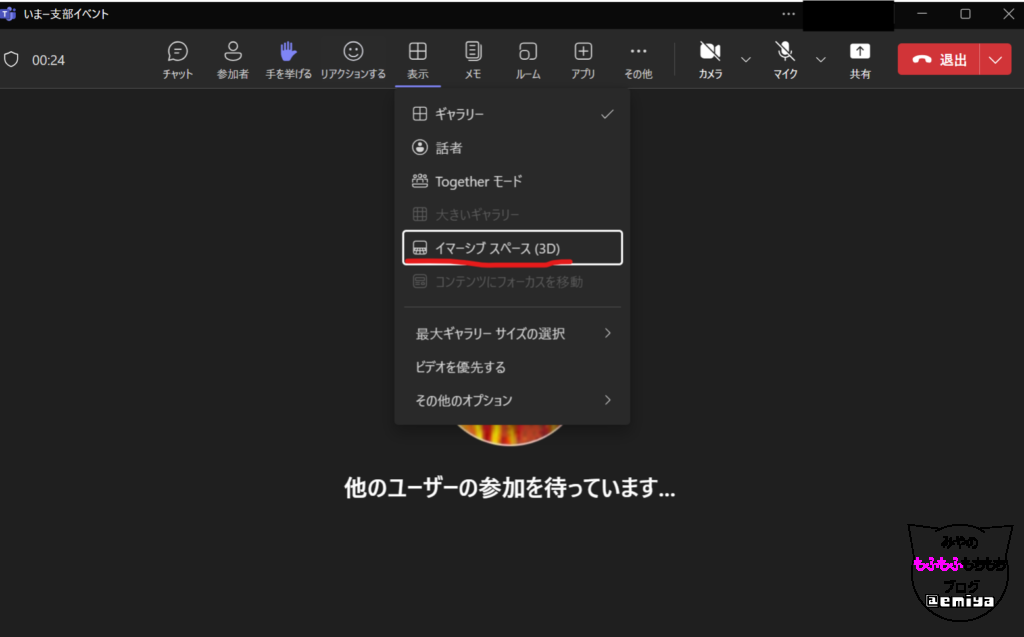Expand camera options dropdown arrow
Image resolution: width=1024 pixels, height=637 pixels.
(x=745, y=60)
